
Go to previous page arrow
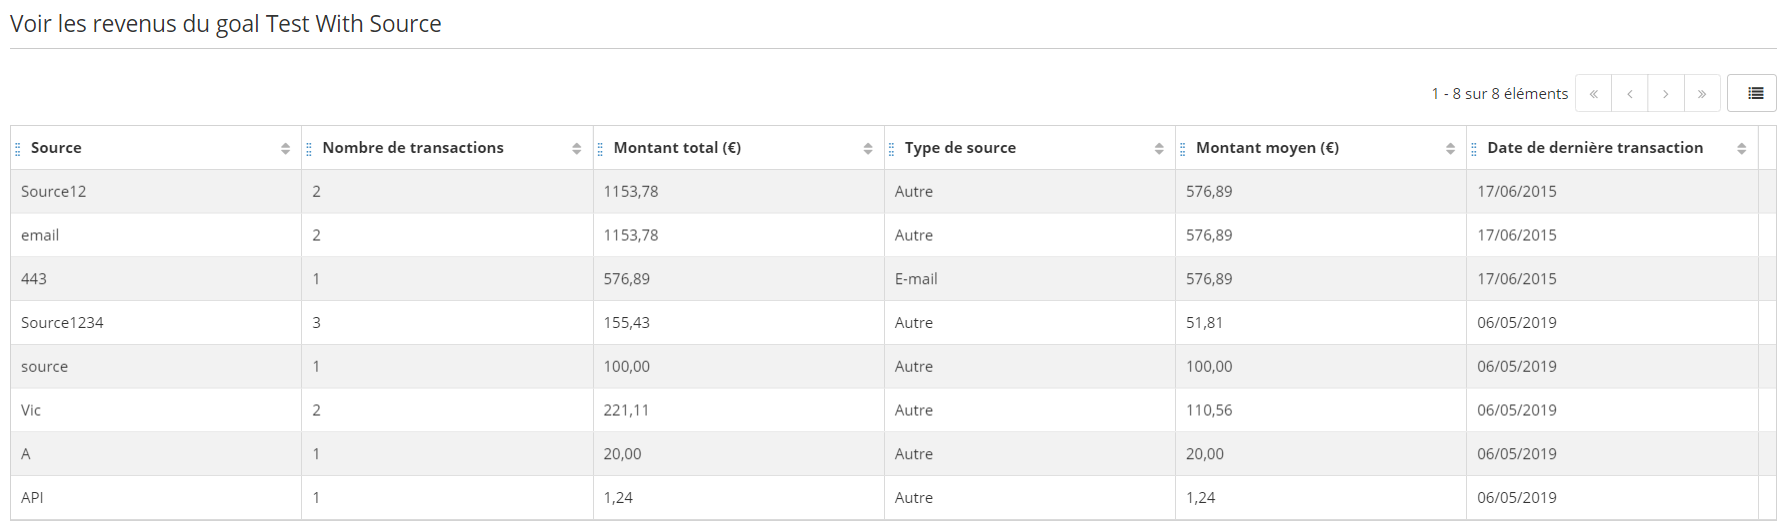pos(1629,93)
